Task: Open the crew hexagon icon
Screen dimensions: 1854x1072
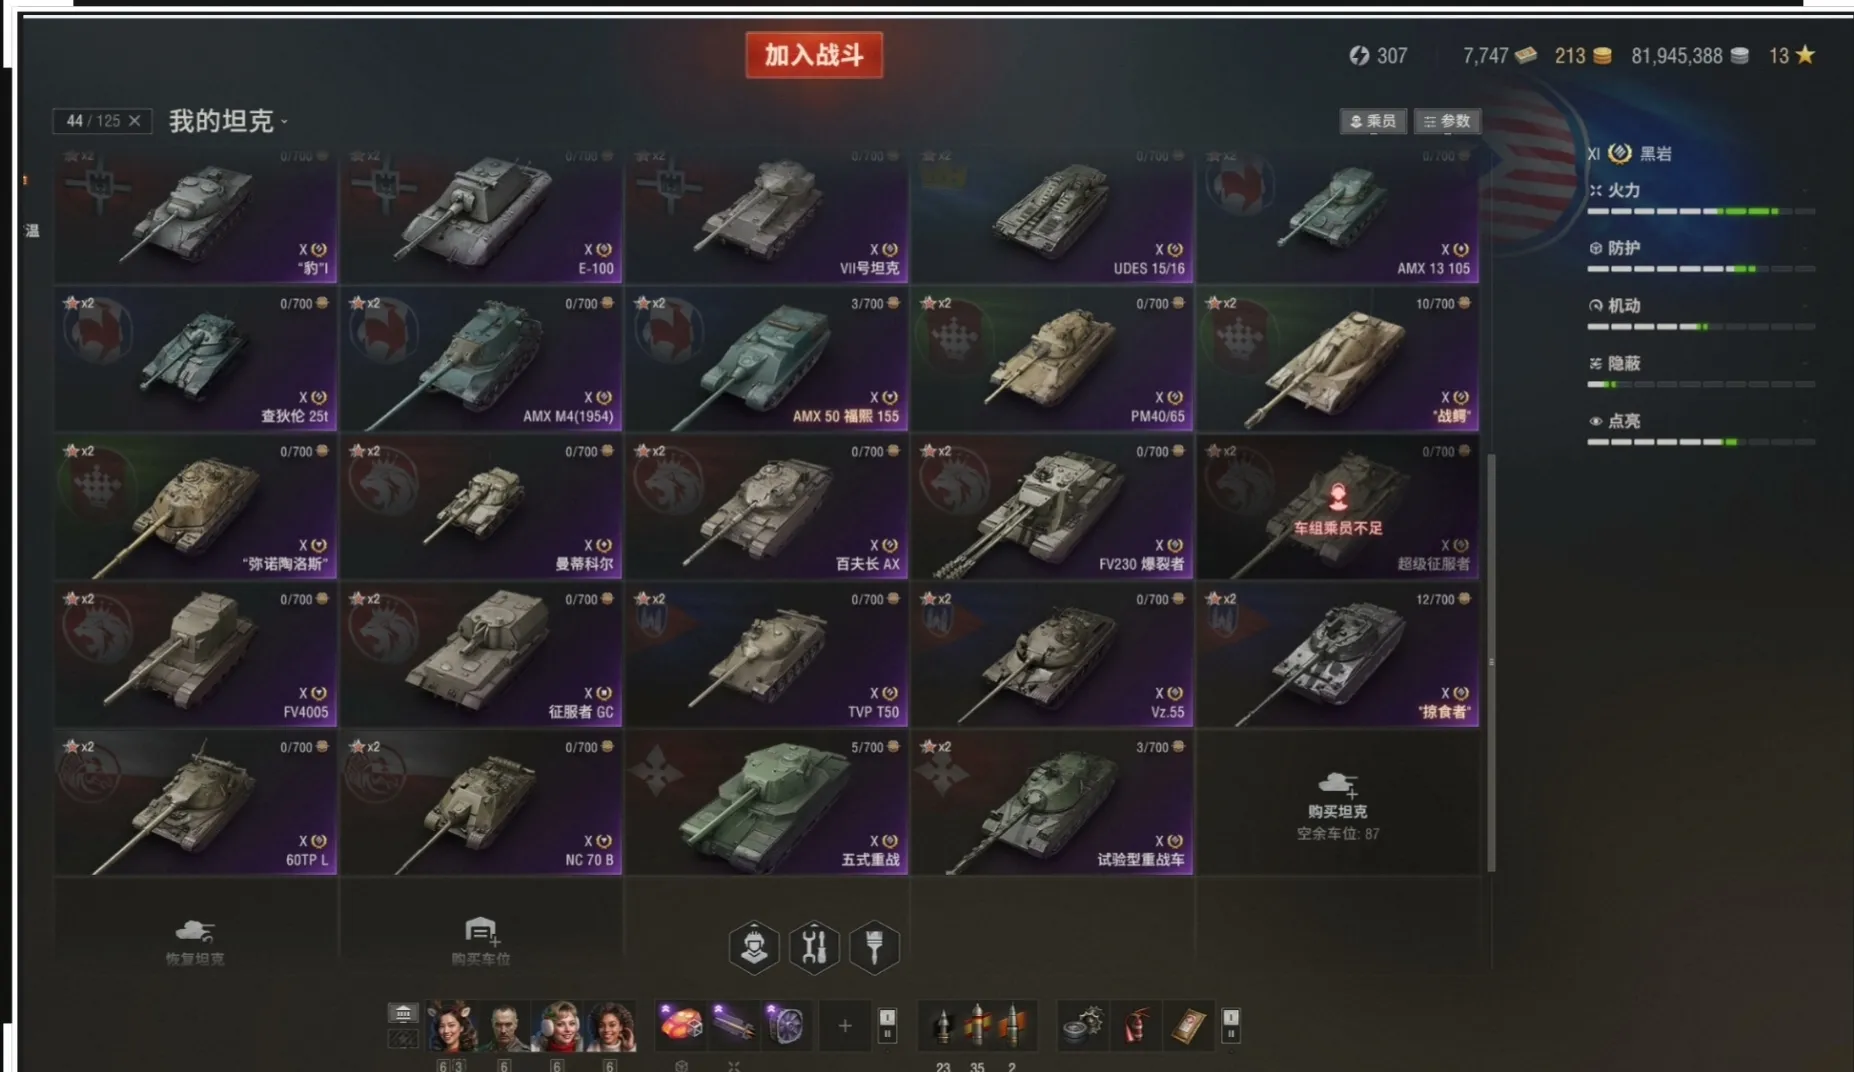Action: pyautogui.click(x=754, y=946)
